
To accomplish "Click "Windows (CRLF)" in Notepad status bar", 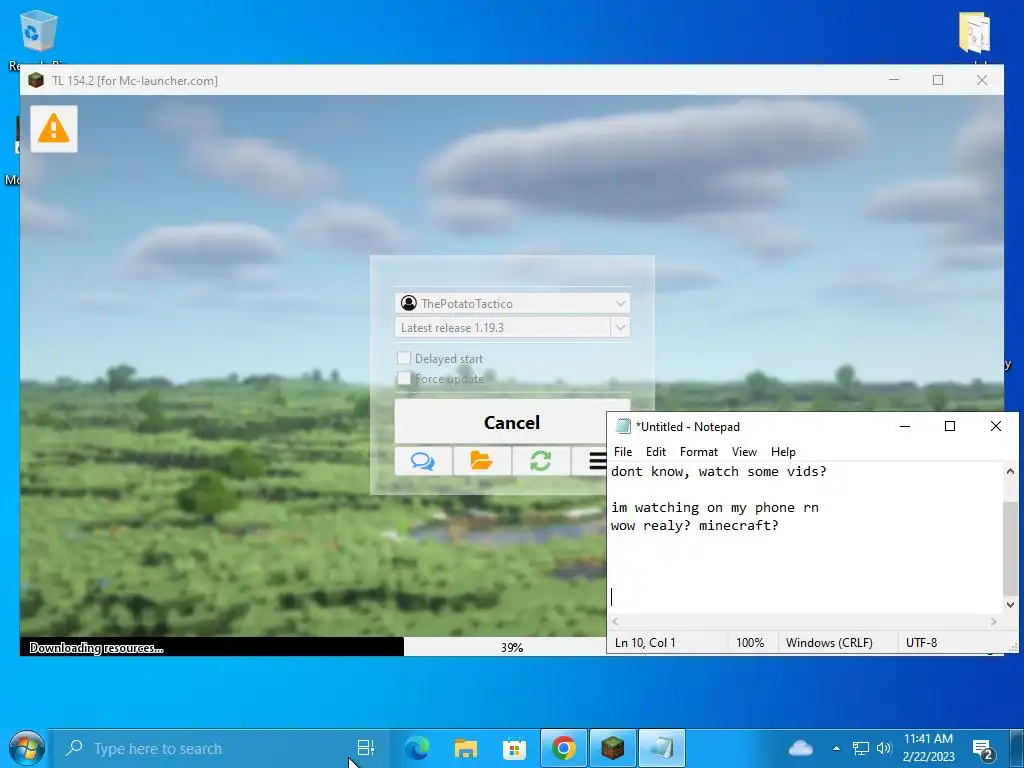I will pos(829,643).
